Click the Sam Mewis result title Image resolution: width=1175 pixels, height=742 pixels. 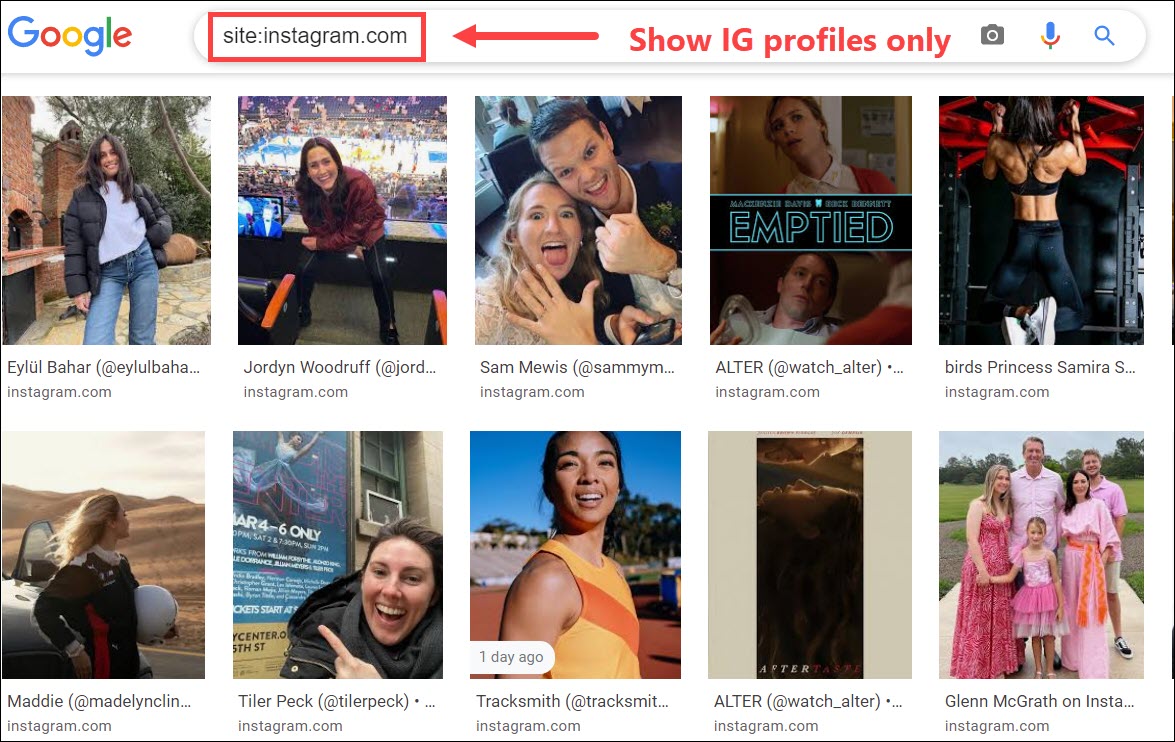click(x=577, y=367)
